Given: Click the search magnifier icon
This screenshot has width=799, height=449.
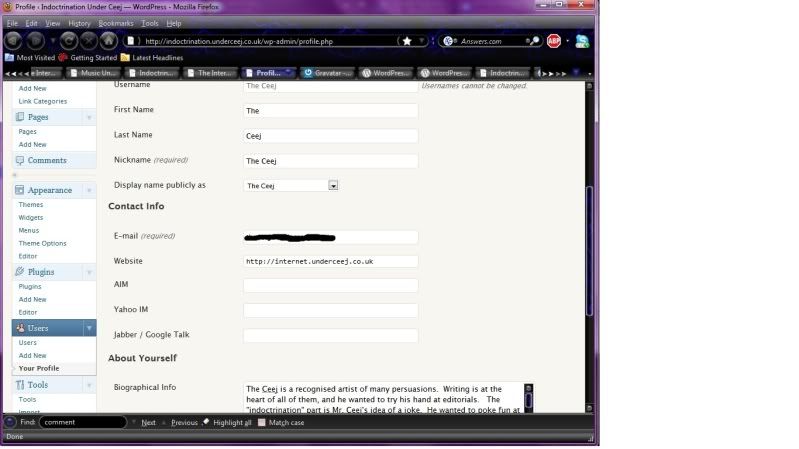Looking at the screenshot, I should click(x=535, y=41).
